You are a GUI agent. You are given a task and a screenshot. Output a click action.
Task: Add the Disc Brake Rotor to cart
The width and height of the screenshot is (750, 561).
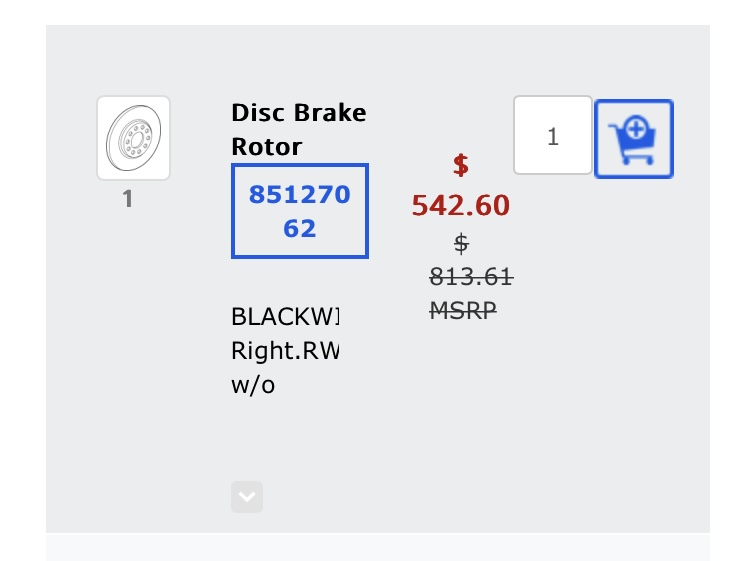tap(634, 139)
